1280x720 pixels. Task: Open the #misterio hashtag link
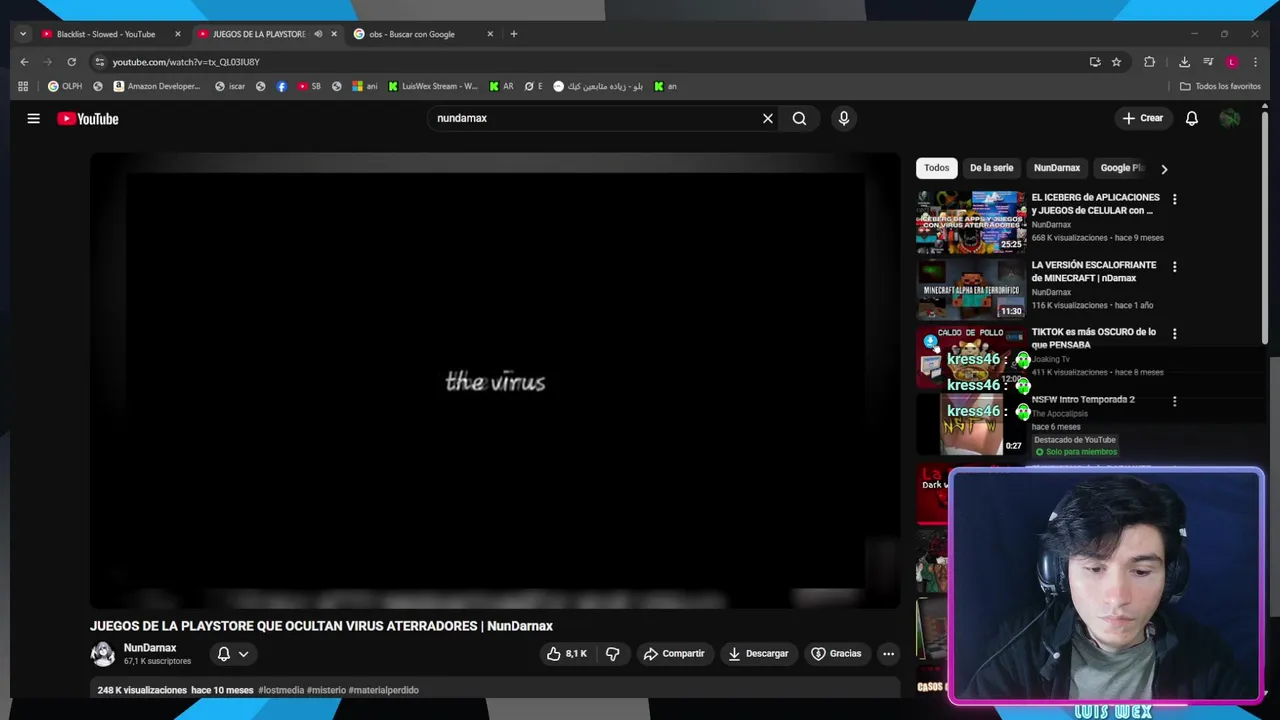326,690
